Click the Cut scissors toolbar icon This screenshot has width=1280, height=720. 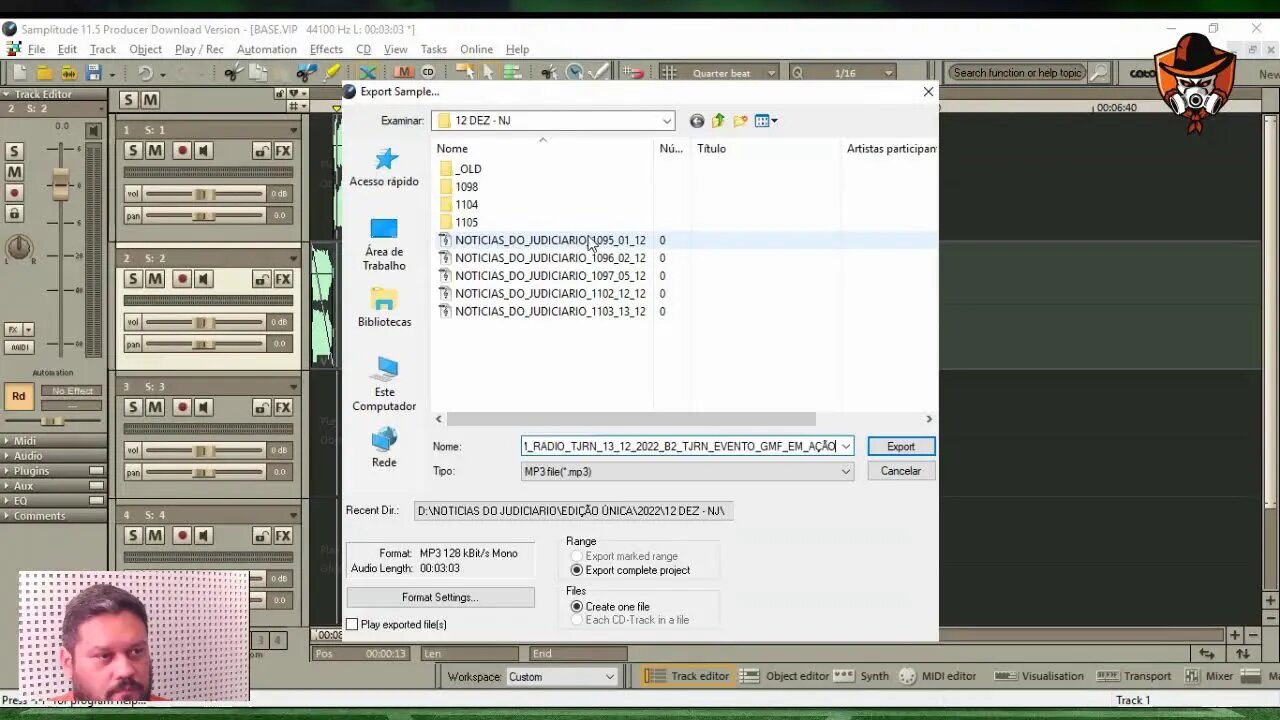[232, 72]
